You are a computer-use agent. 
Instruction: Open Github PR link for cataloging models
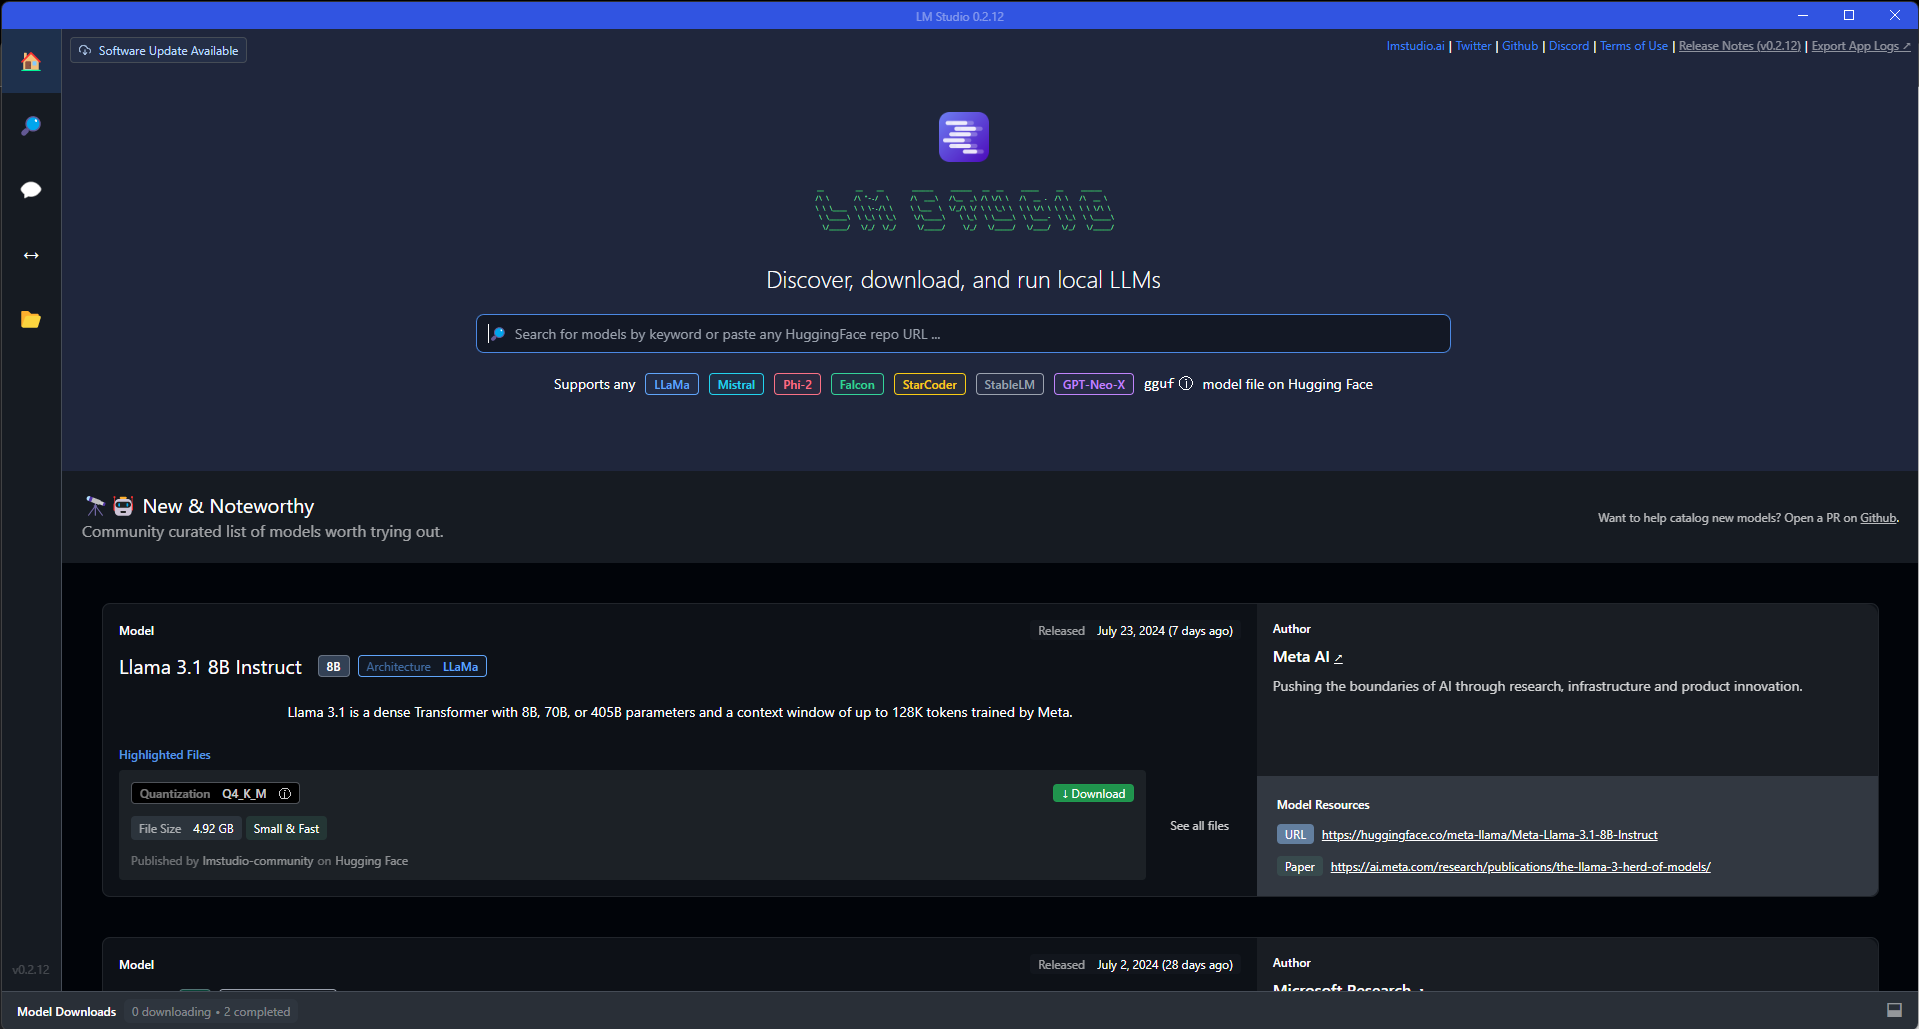(1877, 518)
